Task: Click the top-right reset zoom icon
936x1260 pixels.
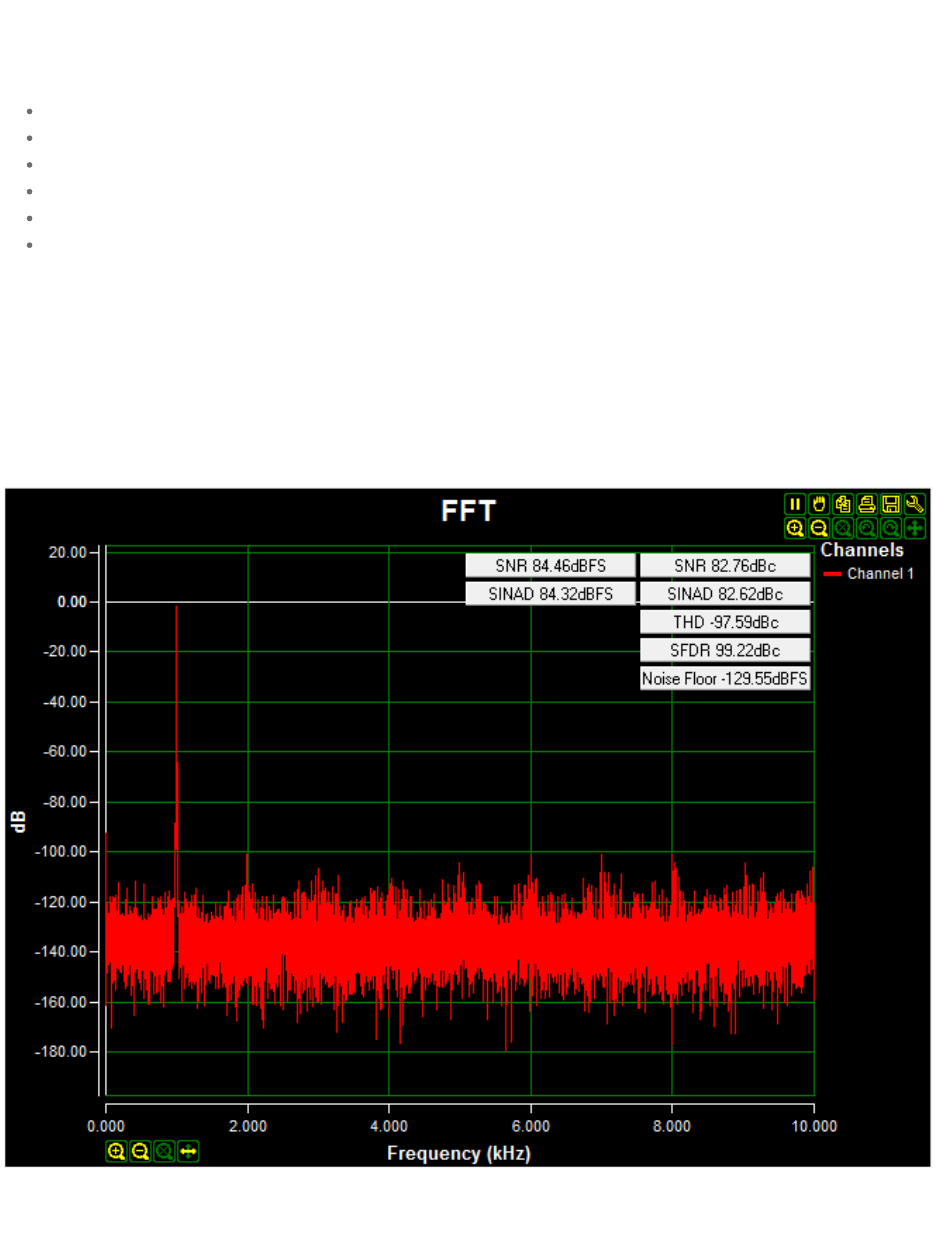Action: [x=842, y=528]
